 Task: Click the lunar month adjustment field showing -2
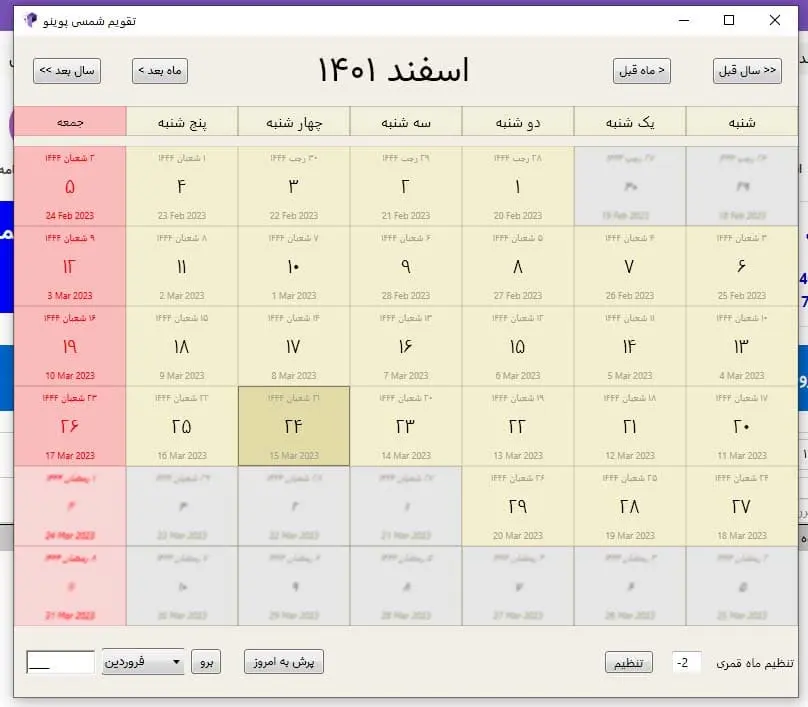(686, 663)
